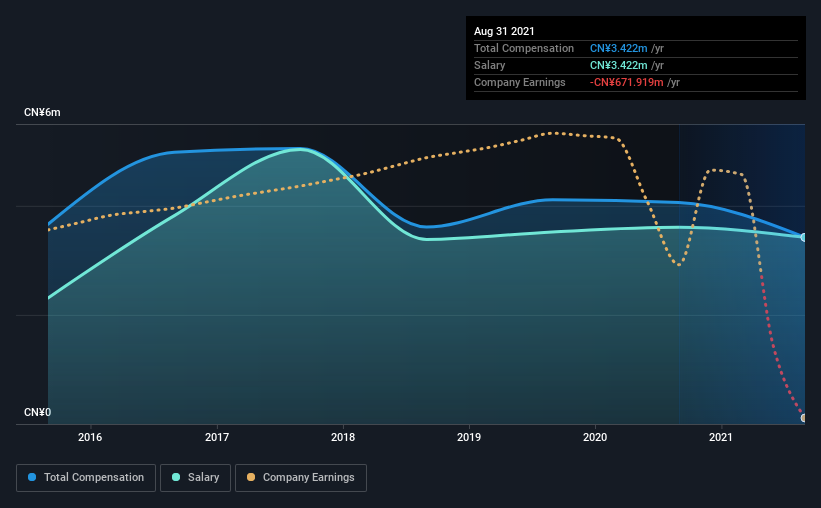Click the Salary CN¥3.422m value in the tooltip
The width and height of the screenshot is (821, 508).
[x=619, y=65]
